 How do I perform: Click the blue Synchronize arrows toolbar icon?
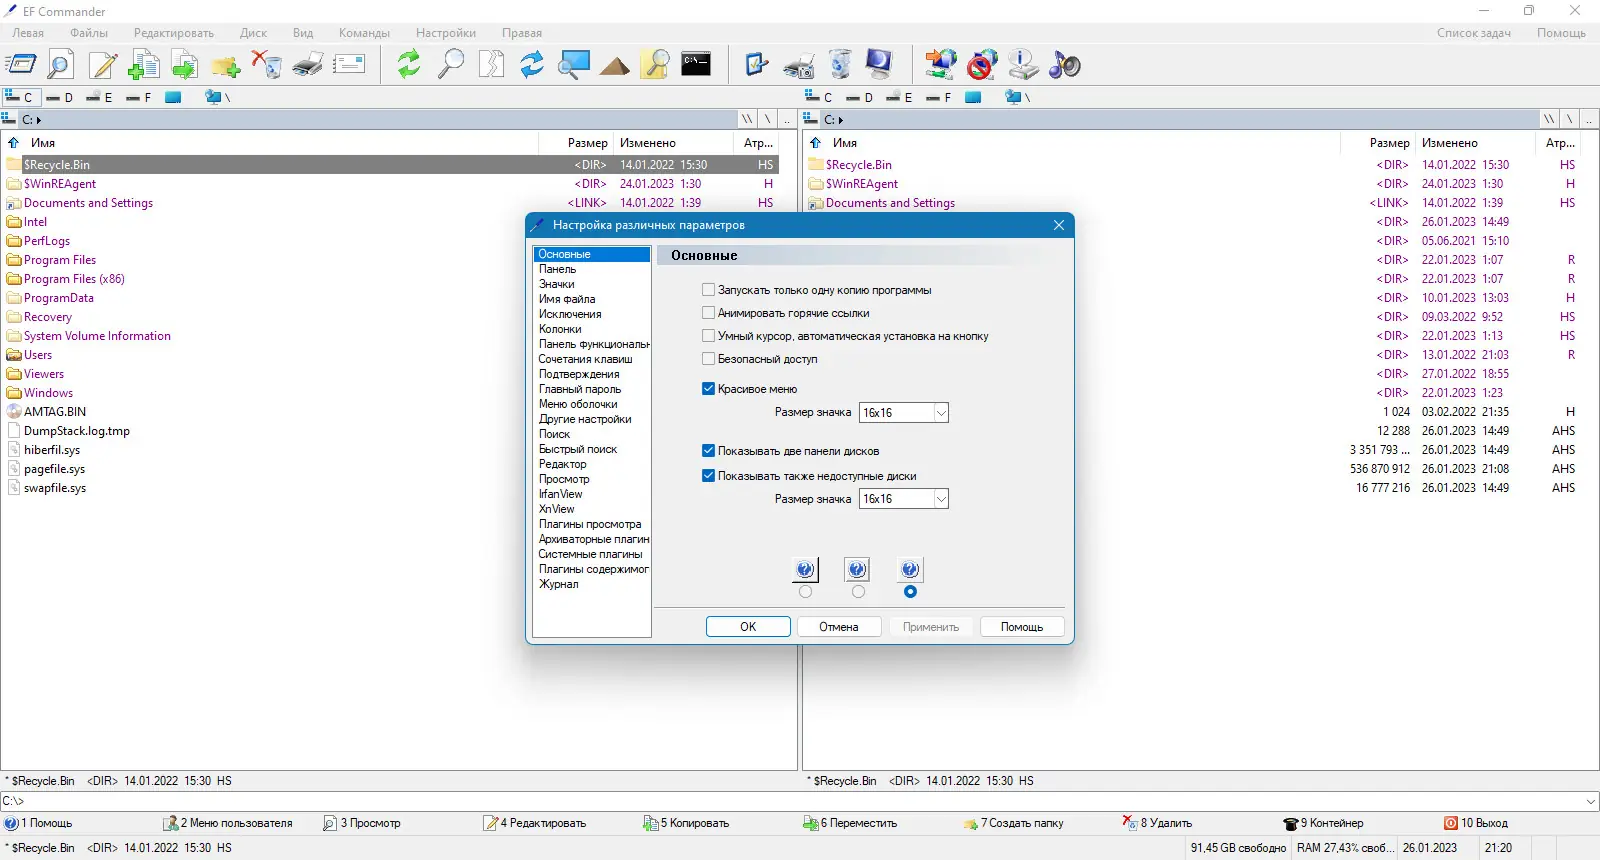click(532, 65)
